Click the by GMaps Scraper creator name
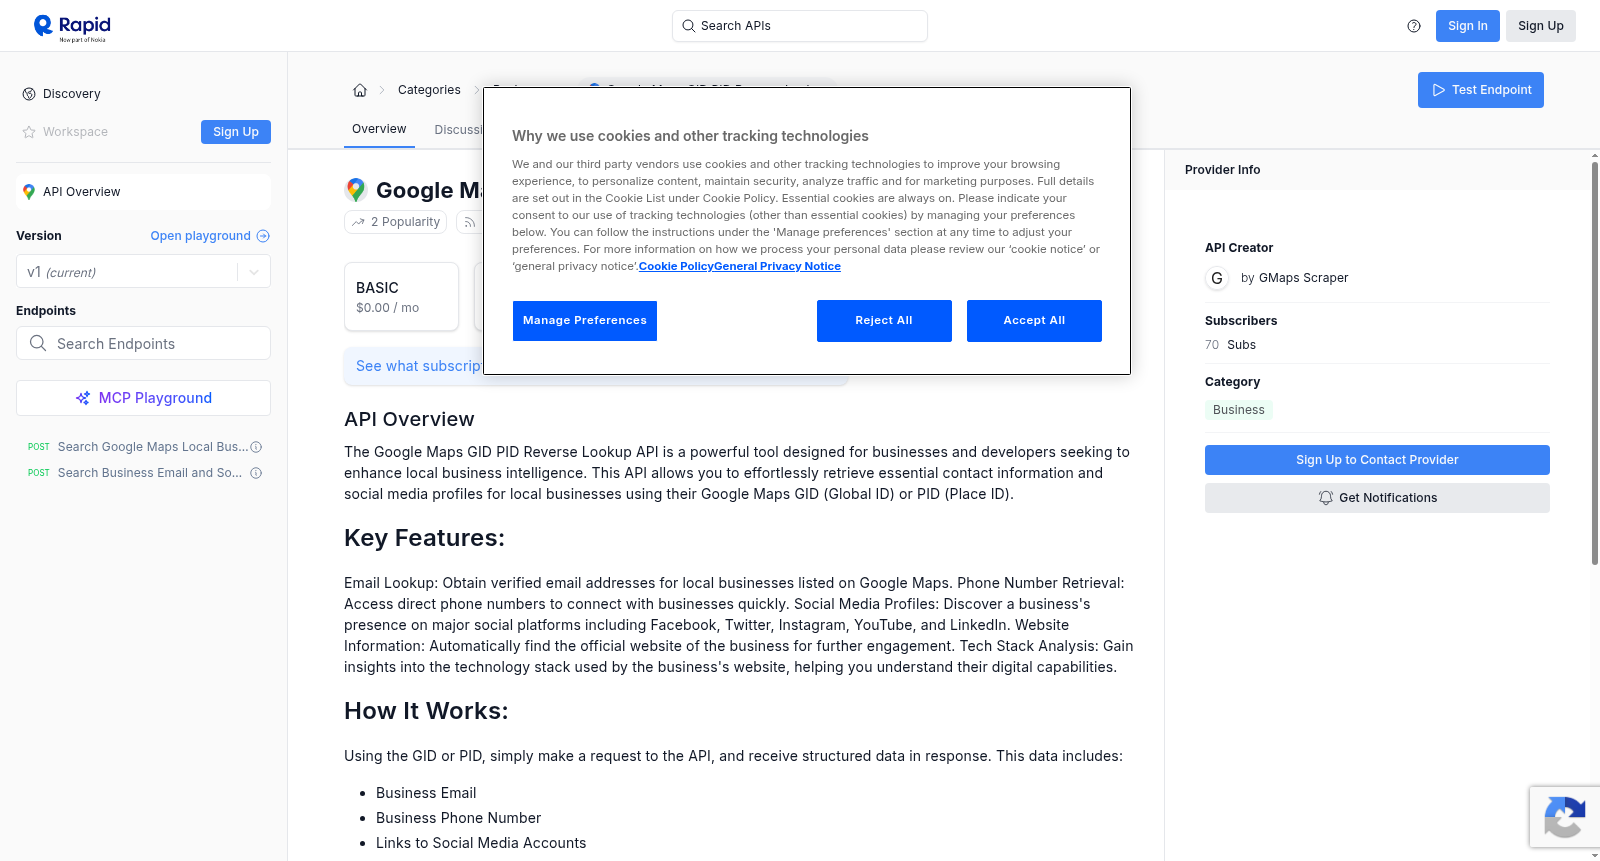Image resolution: width=1600 pixels, height=861 pixels. 1294,278
